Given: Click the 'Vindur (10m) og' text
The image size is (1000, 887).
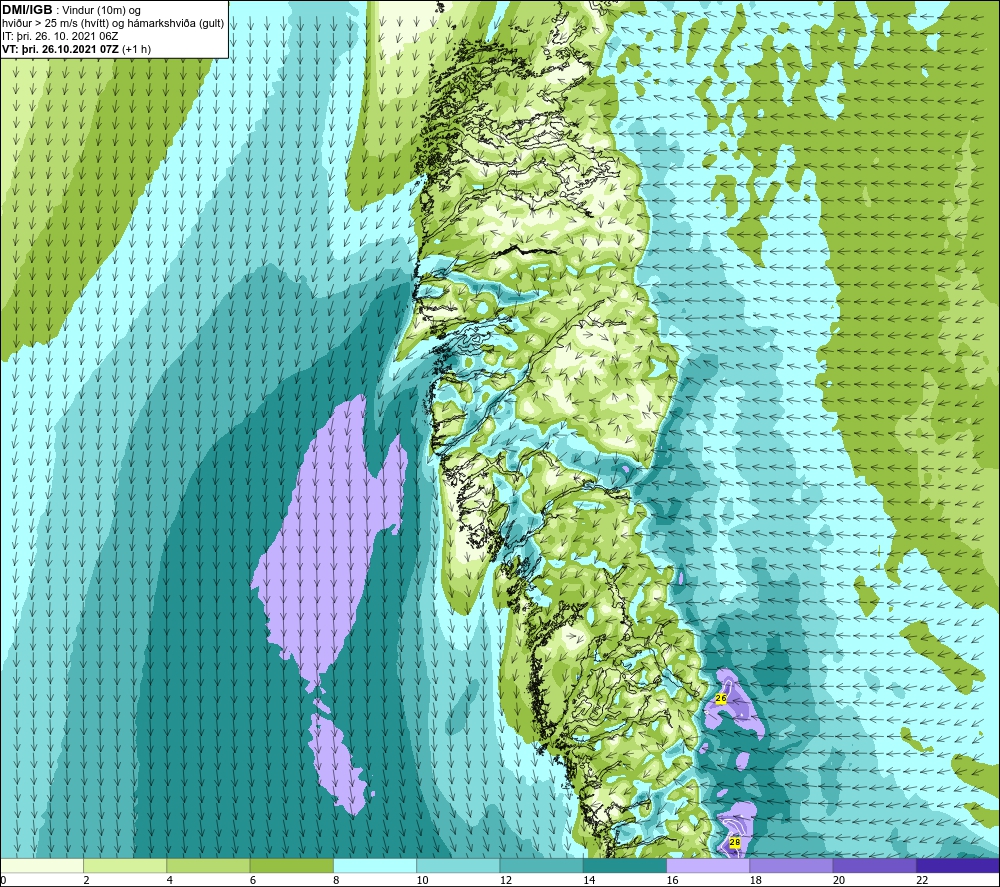Looking at the screenshot, I should coord(101,11).
